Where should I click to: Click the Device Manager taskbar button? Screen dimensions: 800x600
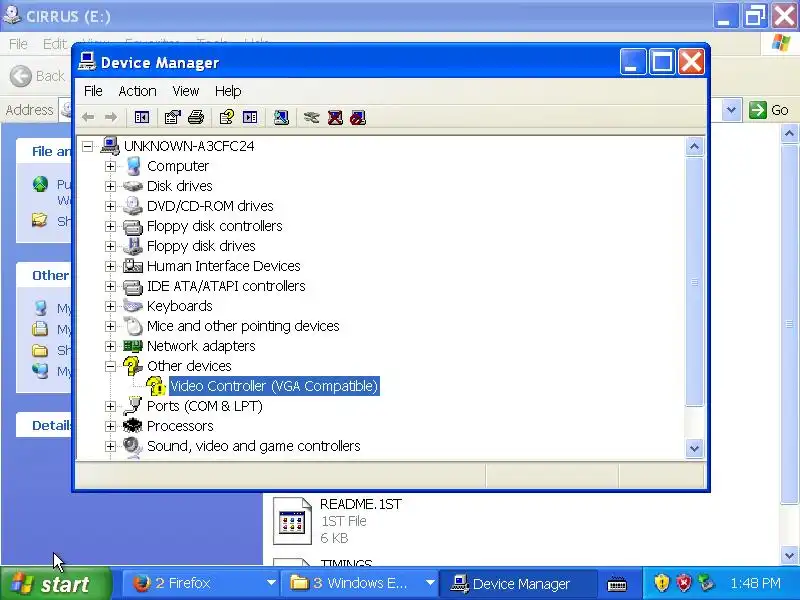point(517,583)
